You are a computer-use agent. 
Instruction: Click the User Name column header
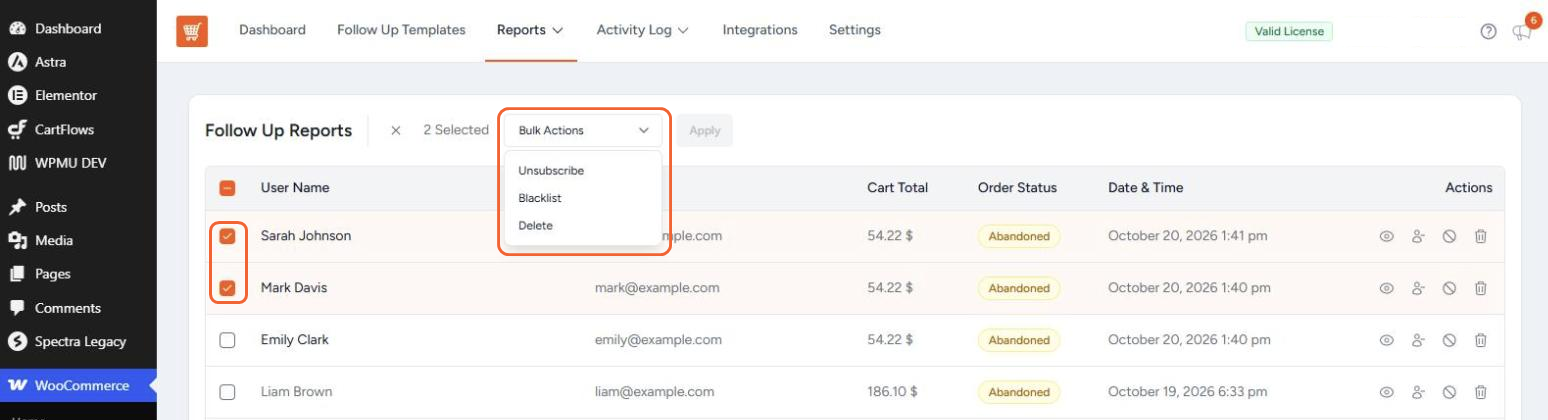pos(295,188)
